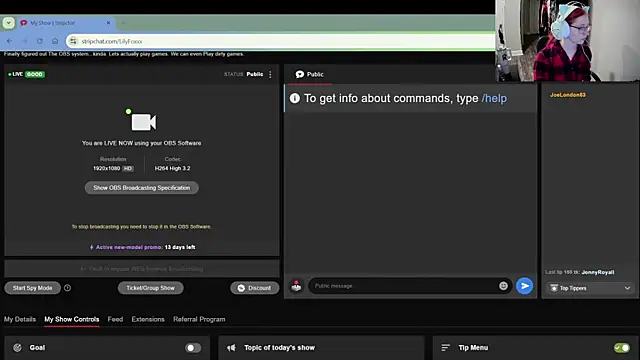Send the chat message

point(524,286)
